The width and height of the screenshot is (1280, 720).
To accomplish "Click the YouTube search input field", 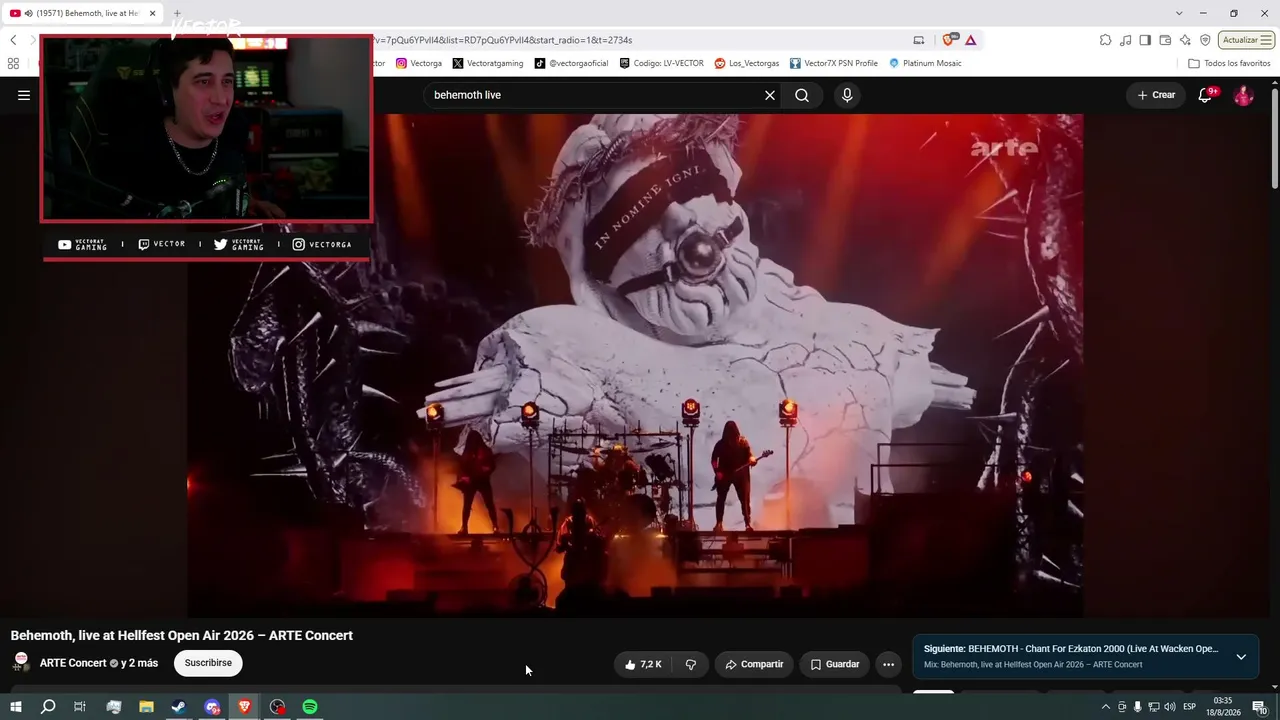I will (595, 95).
